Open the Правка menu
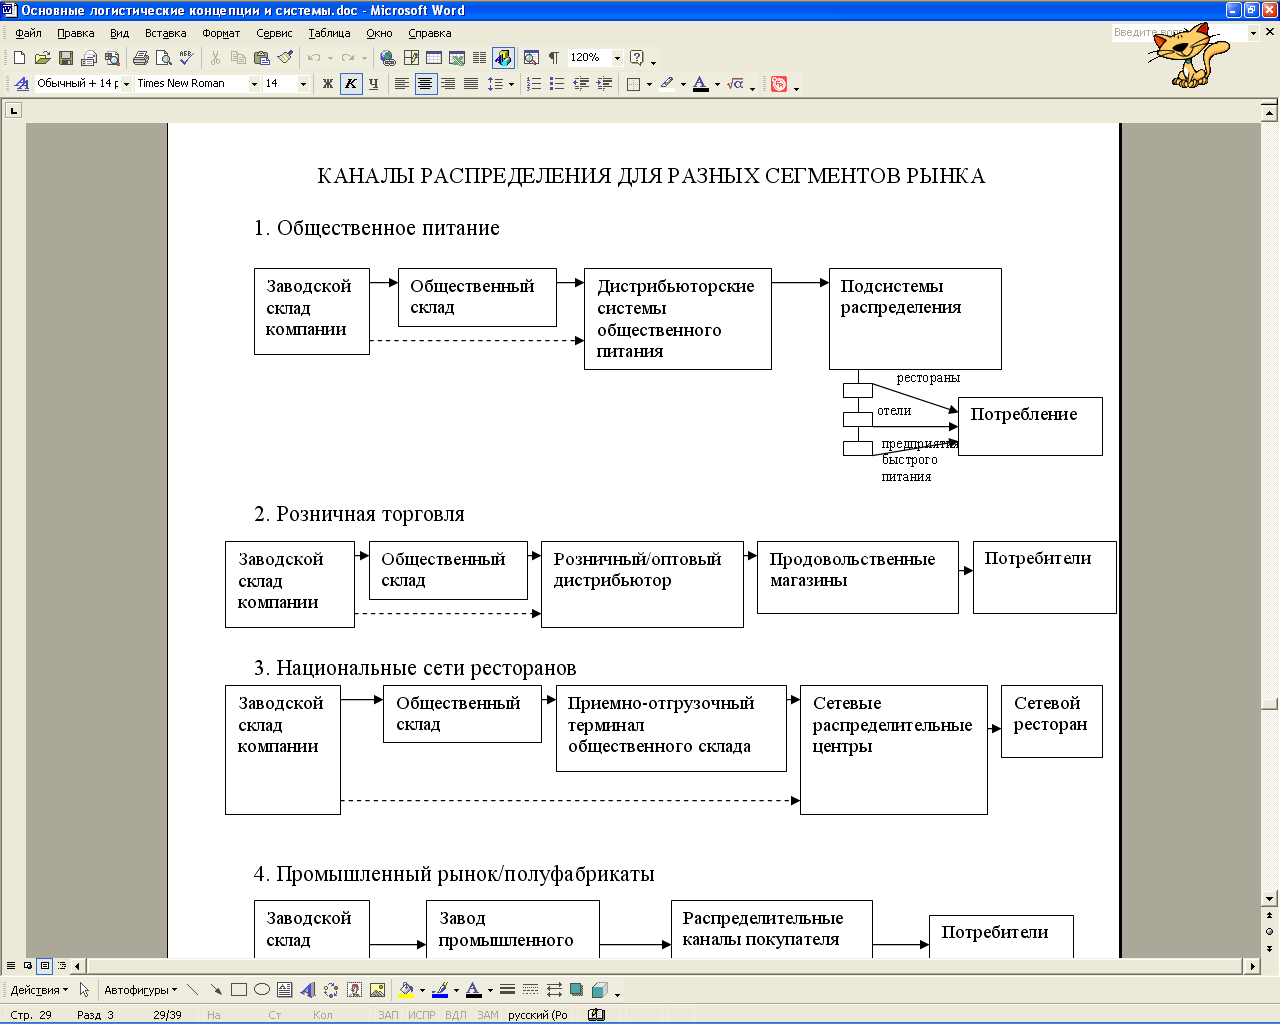1280x1024 pixels. point(76,33)
